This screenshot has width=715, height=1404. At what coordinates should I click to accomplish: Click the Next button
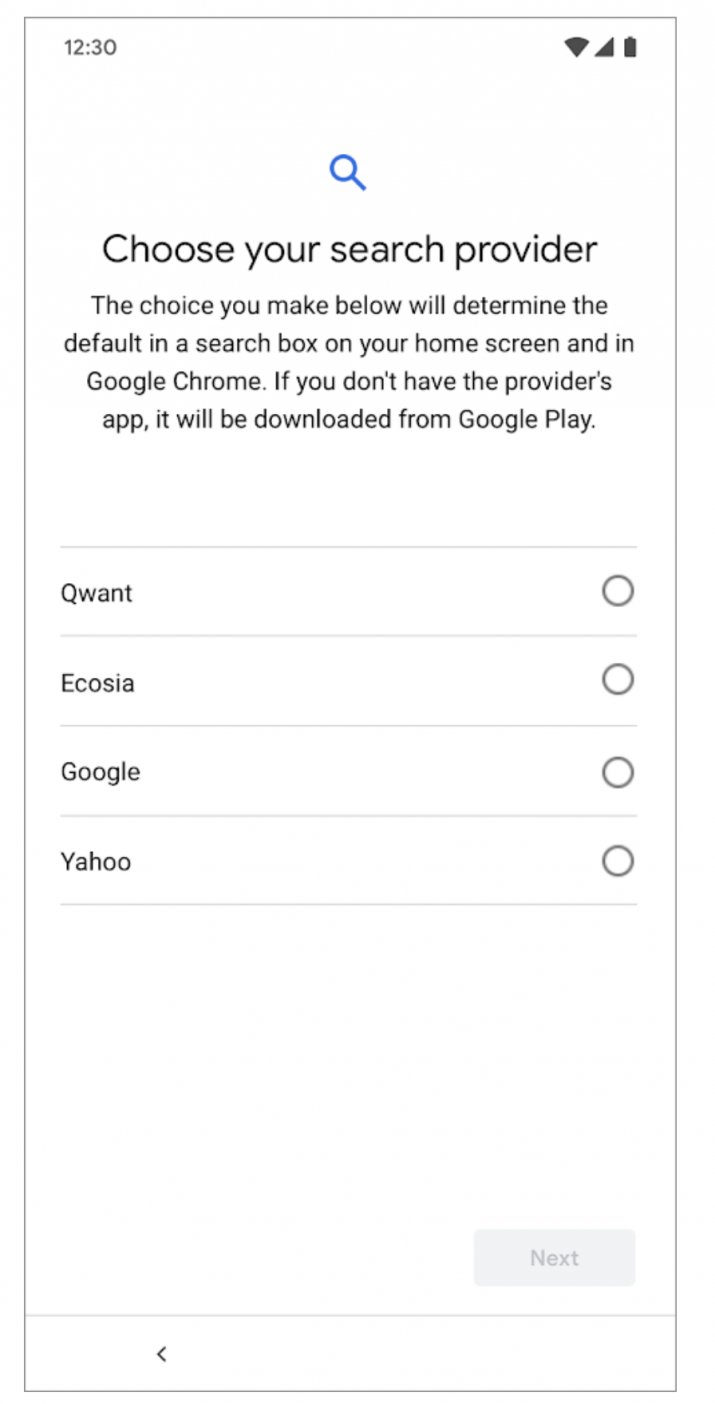coord(555,1258)
